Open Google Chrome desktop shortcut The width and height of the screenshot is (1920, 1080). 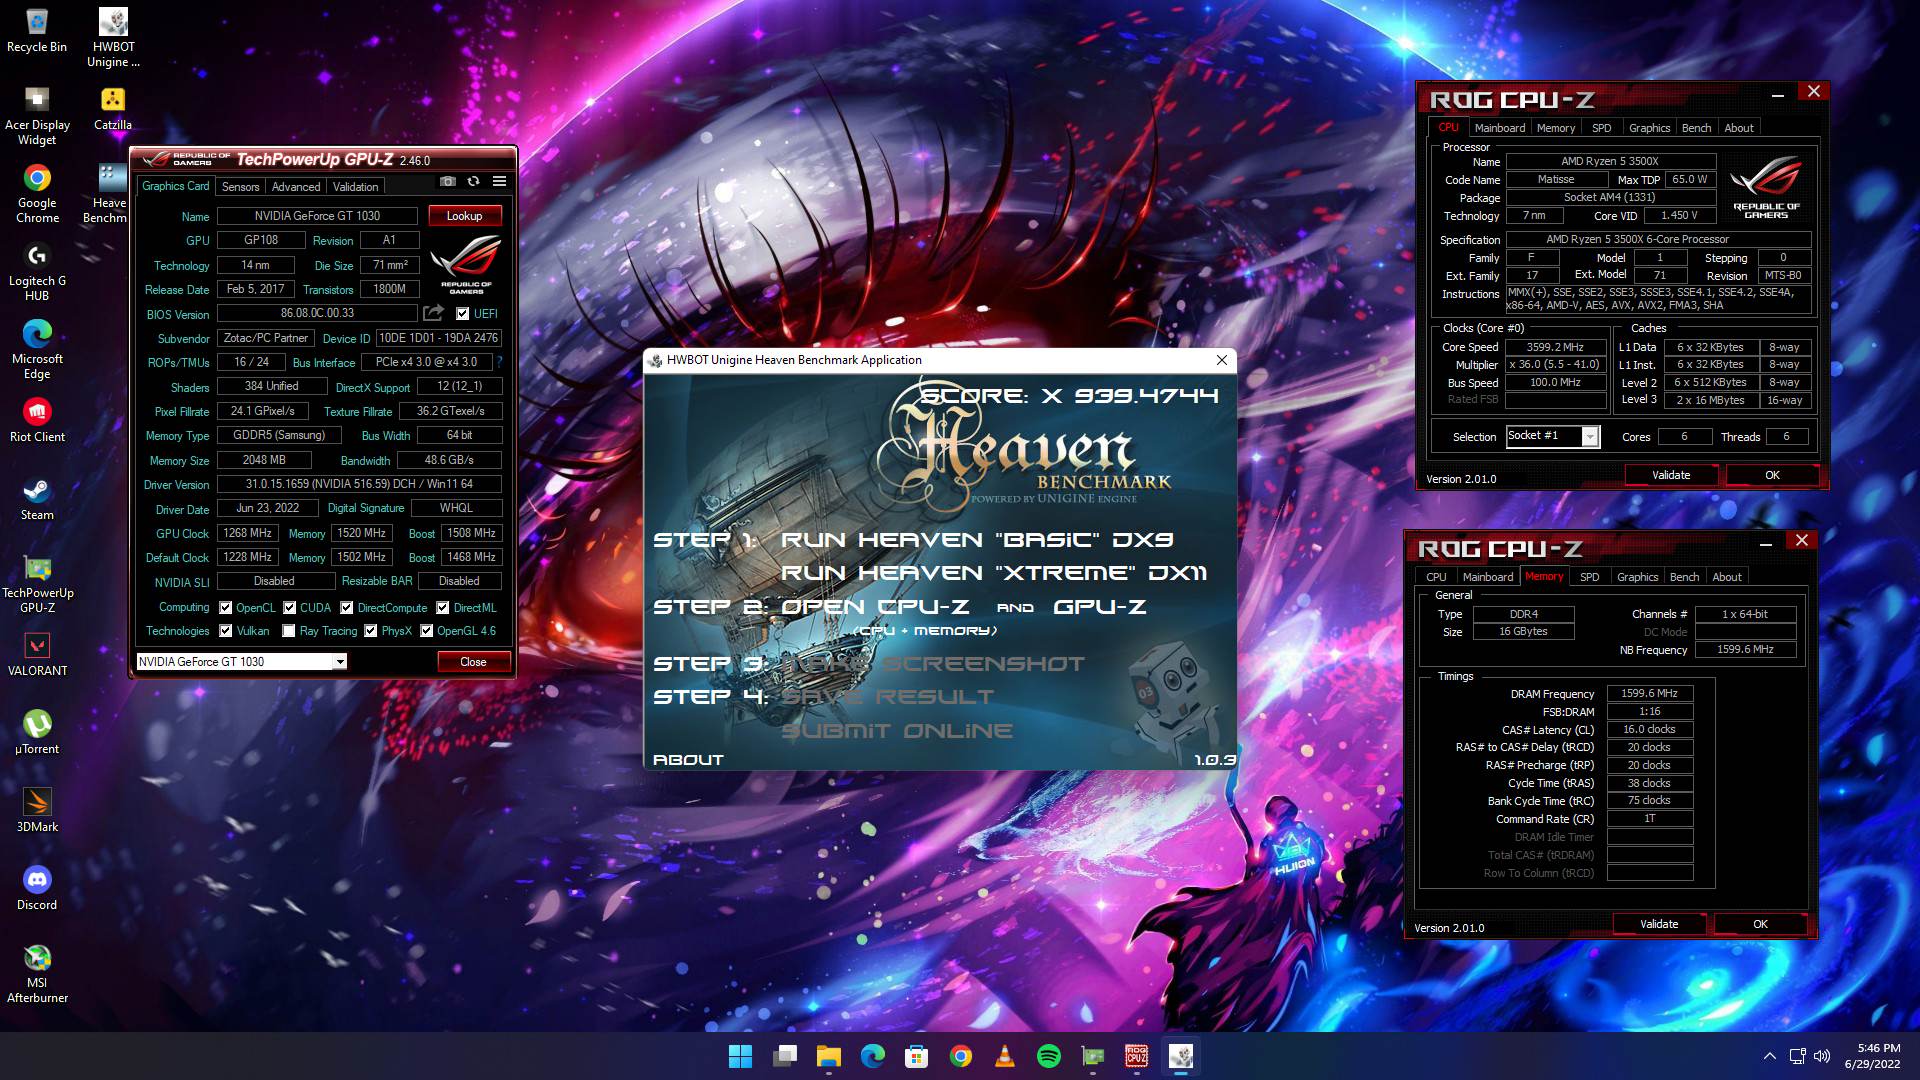coord(37,194)
